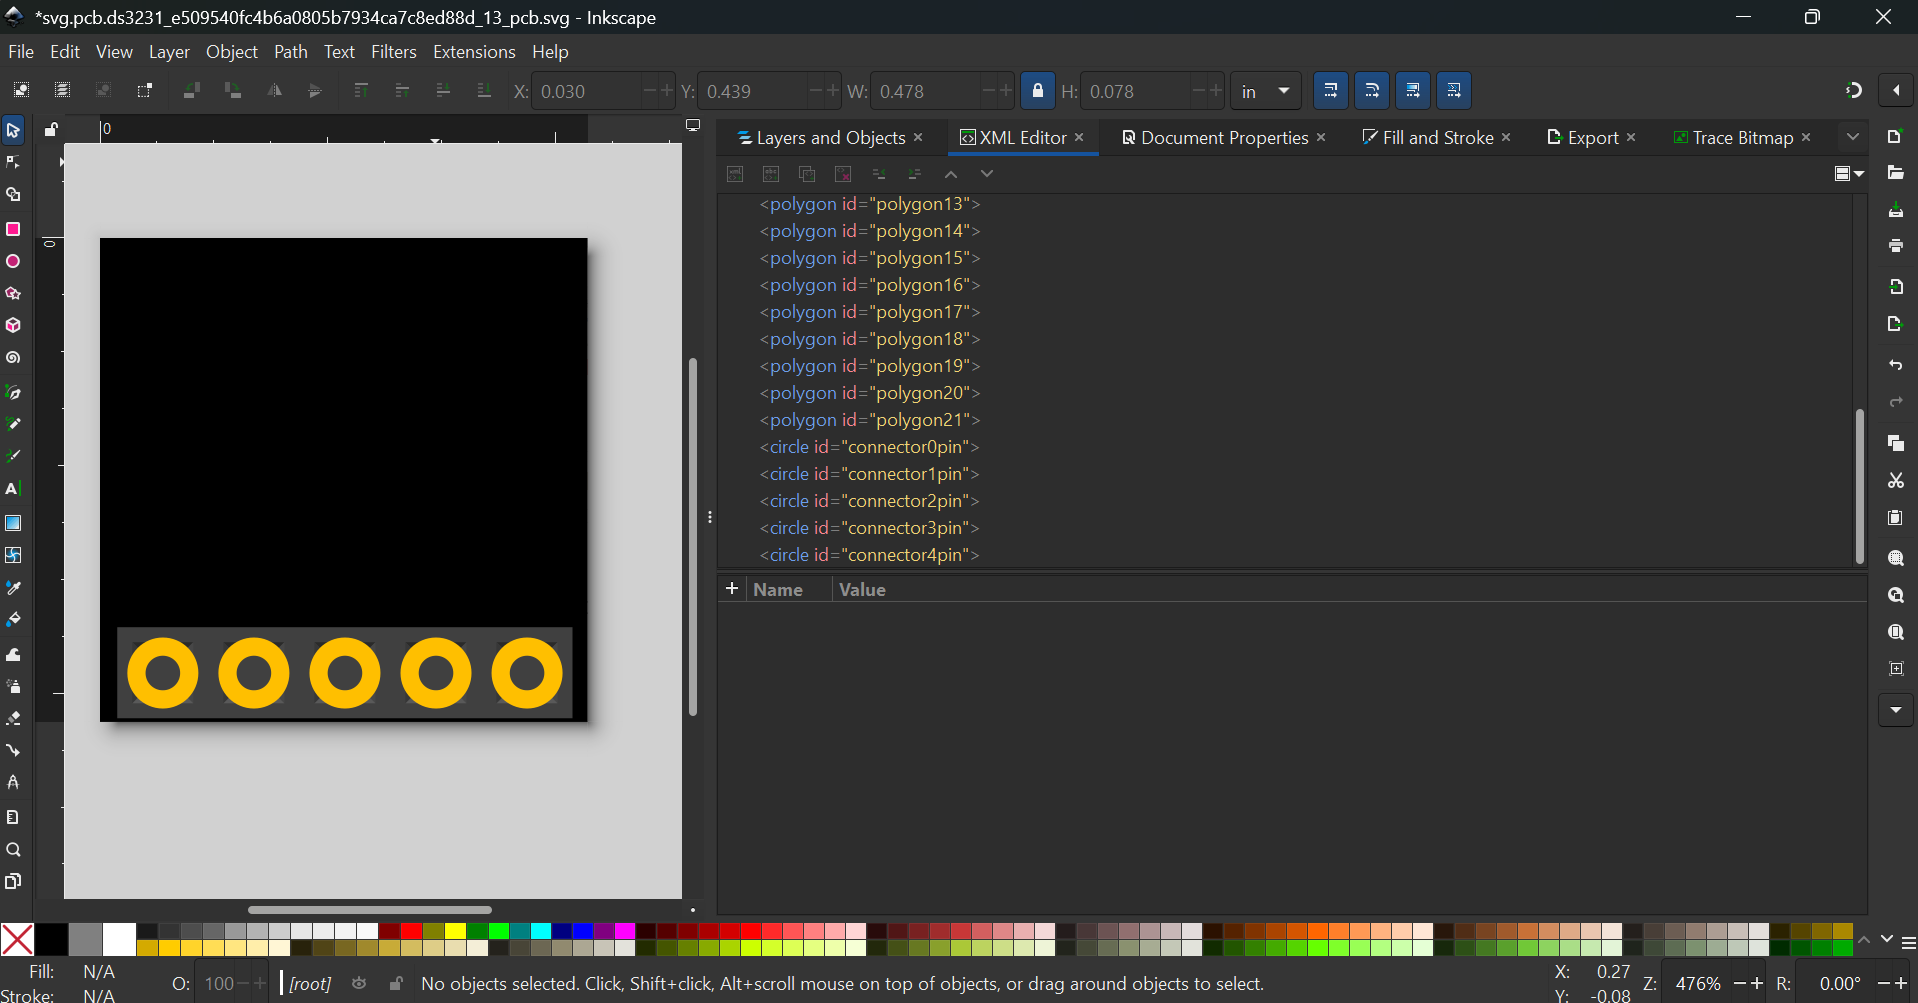The height and width of the screenshot is (1003, 1918).
Task: Click the XML panel vertical scrollbar
Action: (1859, 487)
